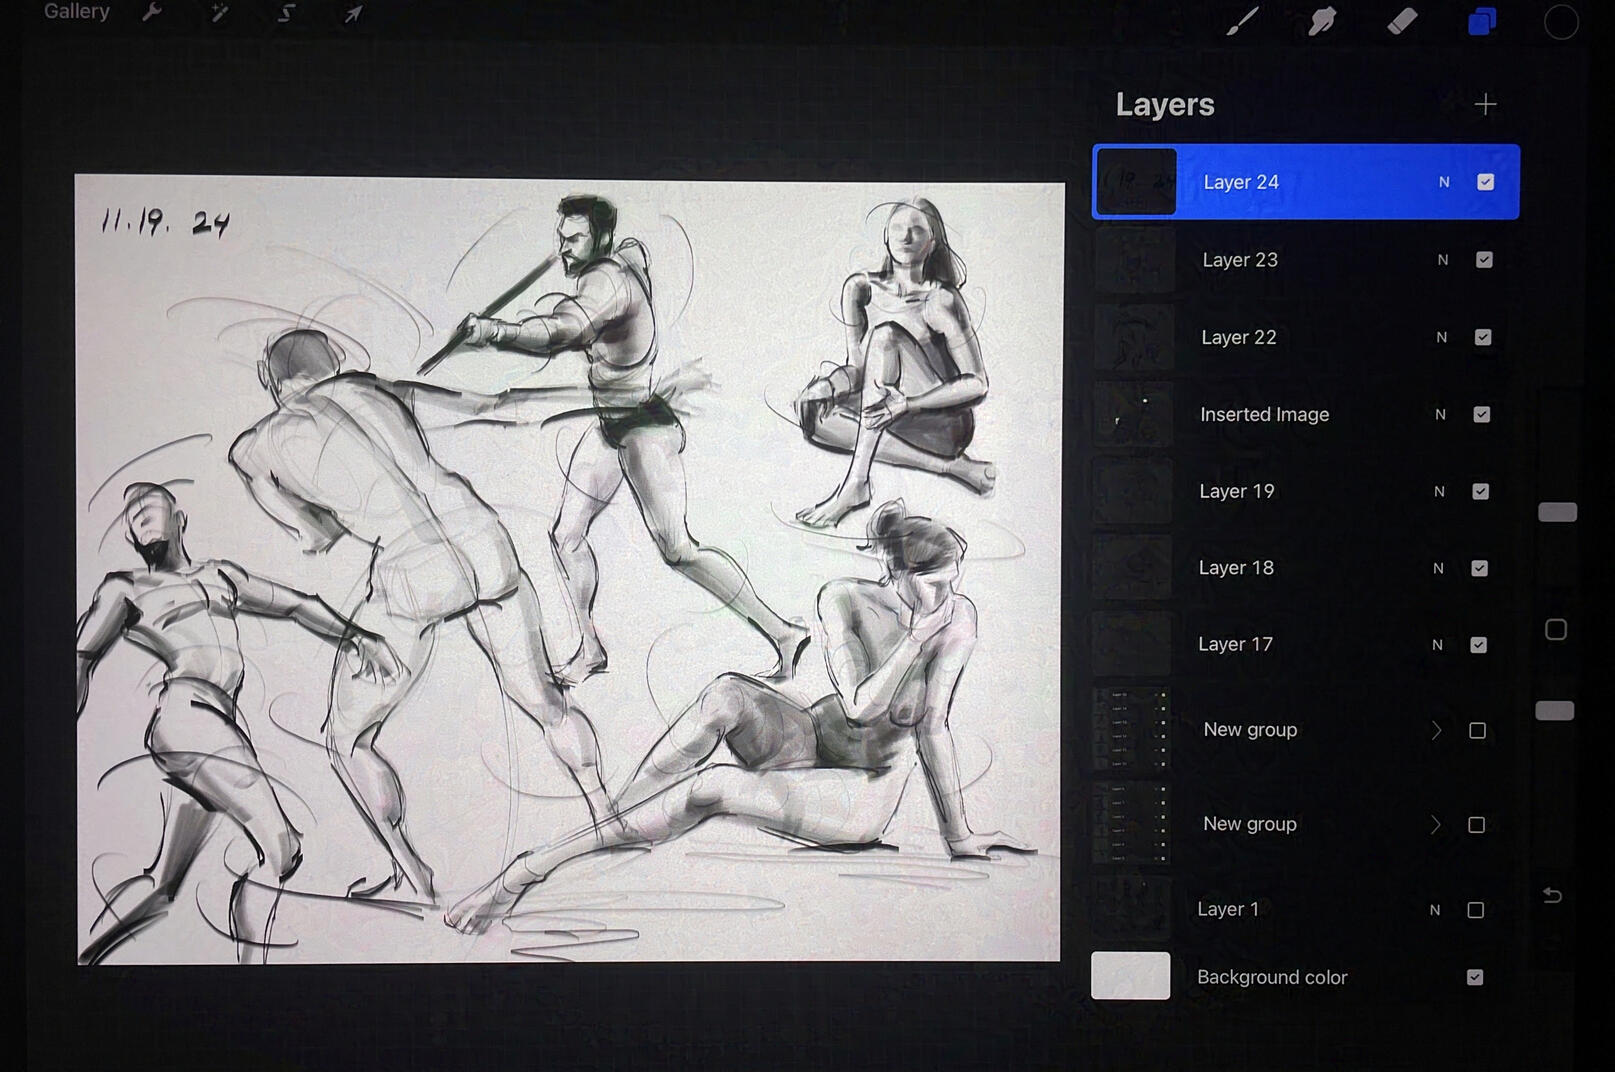Hide Layer 23 visibility checkbox
Screen dimensions: 1615x1072
(1484, 260)
